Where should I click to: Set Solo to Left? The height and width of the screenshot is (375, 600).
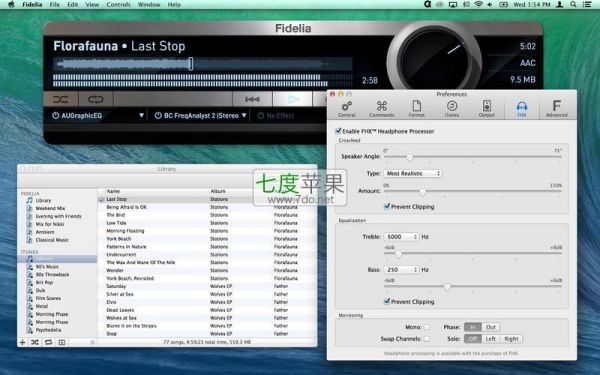(x=491, y=339)
